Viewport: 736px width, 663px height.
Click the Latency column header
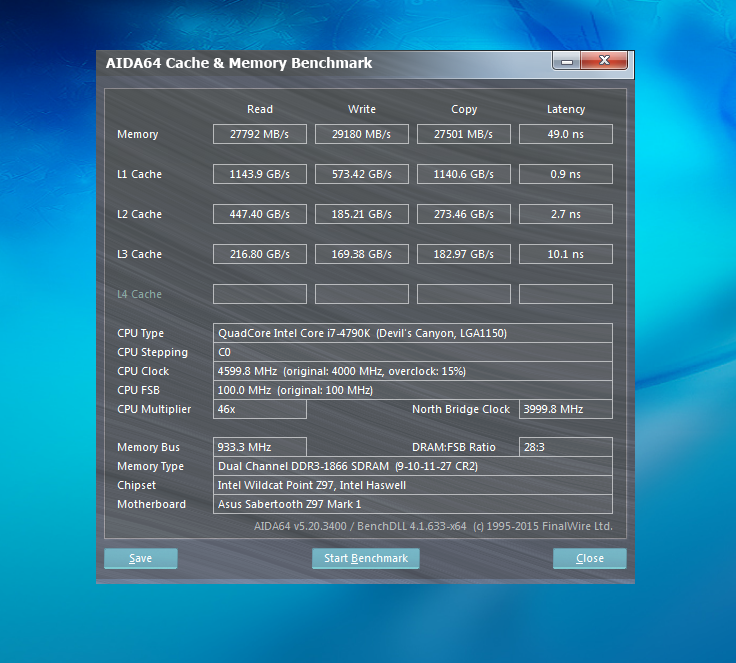pos(566,109)
